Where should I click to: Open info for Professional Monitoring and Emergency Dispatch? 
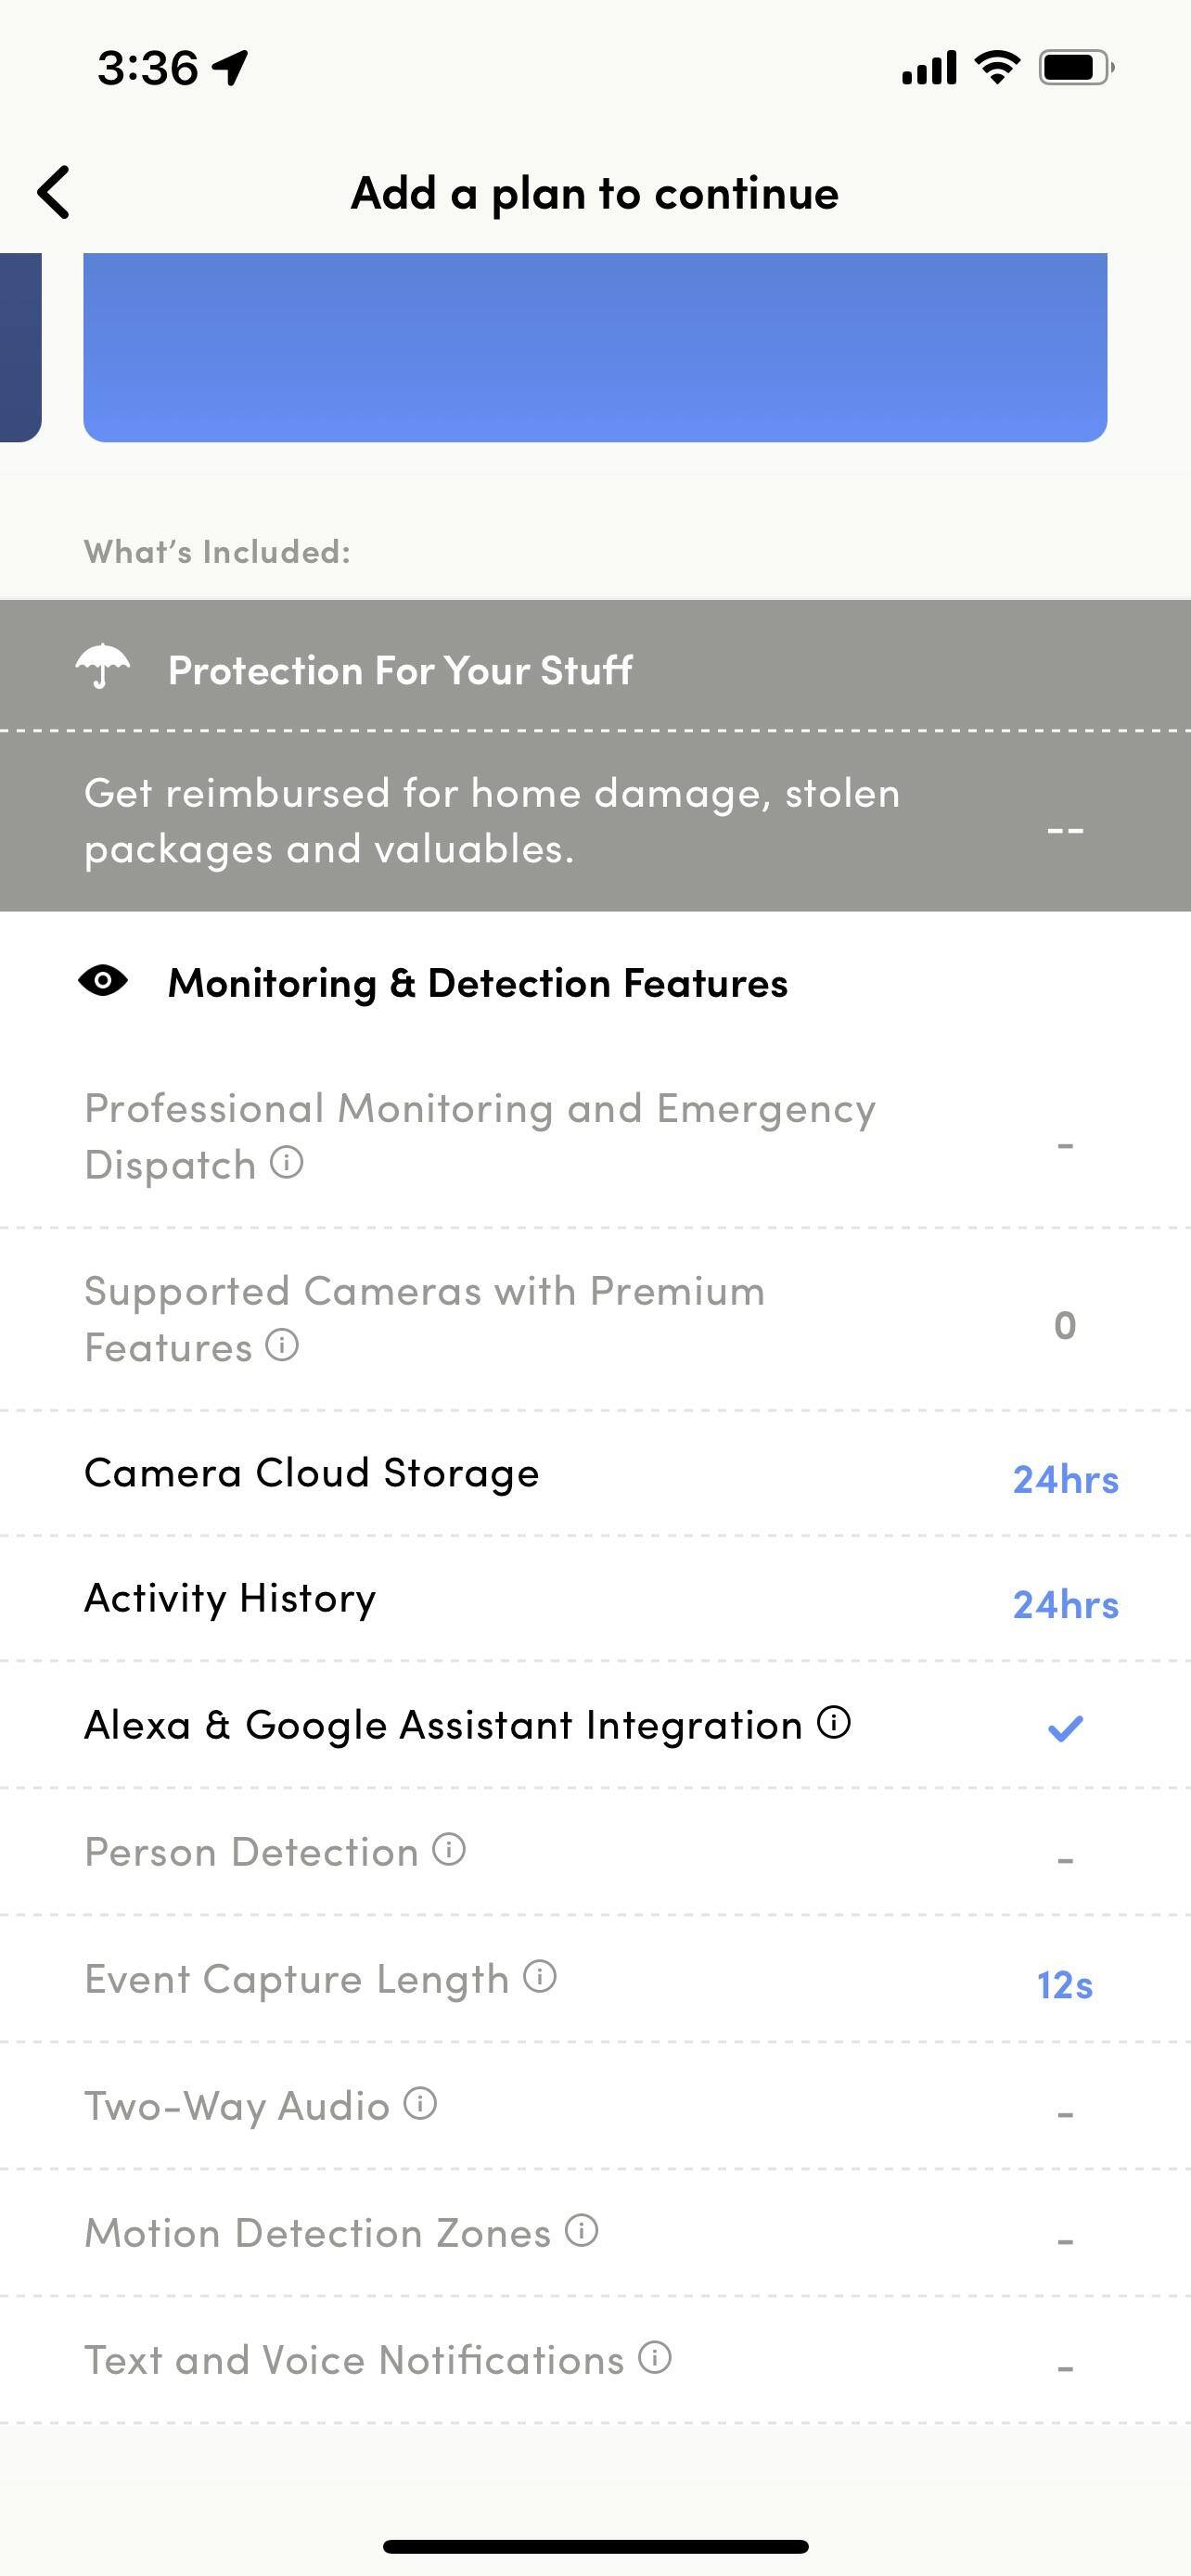[287, 1162]
